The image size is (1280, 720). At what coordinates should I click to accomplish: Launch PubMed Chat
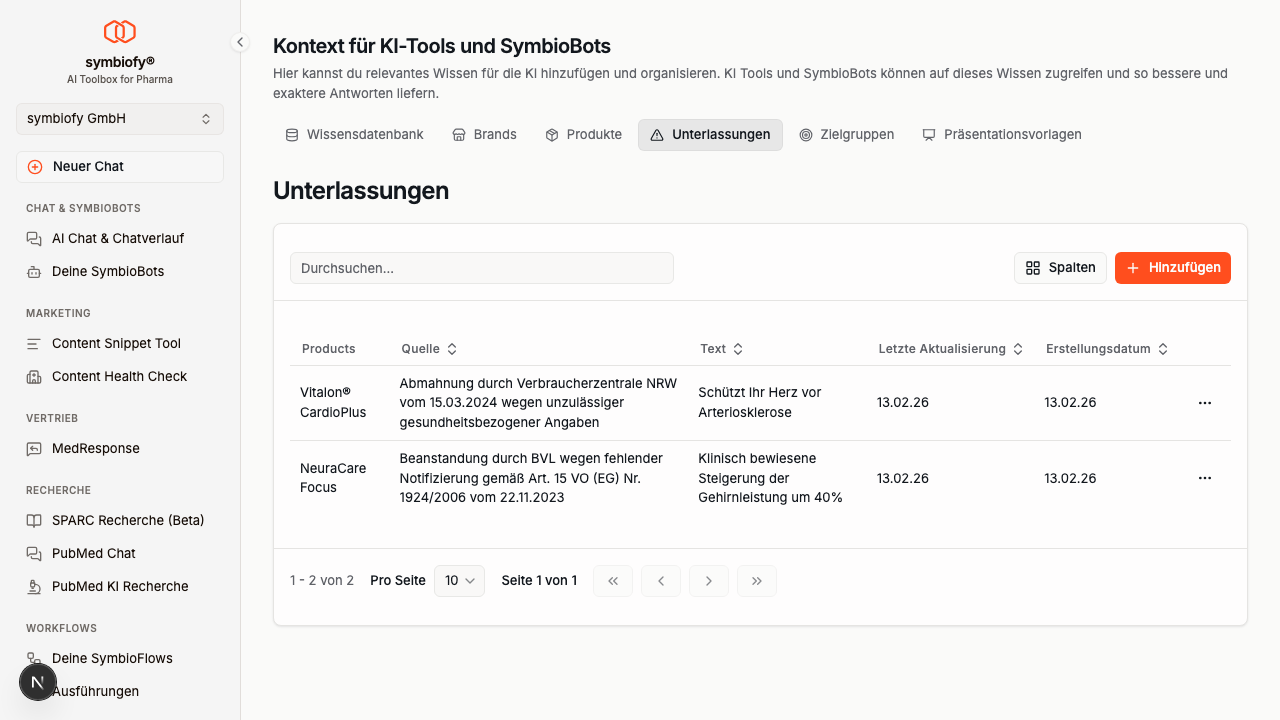94,553
